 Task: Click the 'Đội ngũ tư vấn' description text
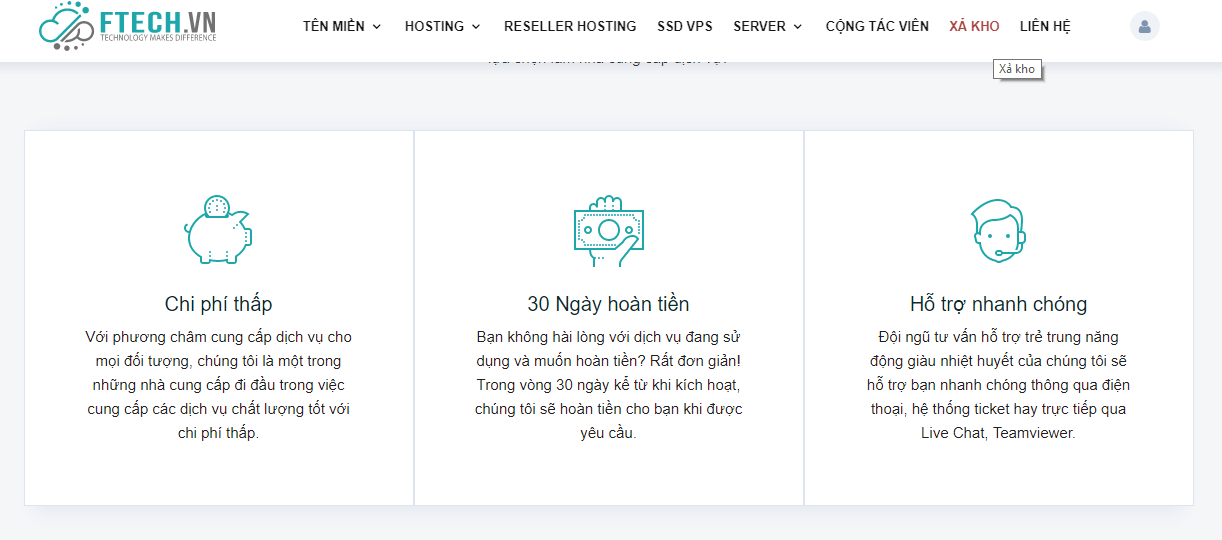[x=998, y=385]
